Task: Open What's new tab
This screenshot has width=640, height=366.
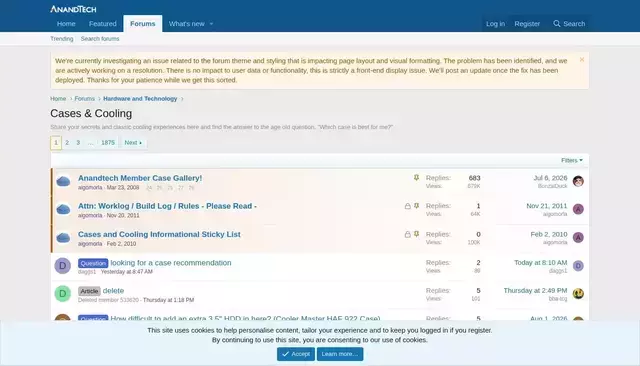Action: coord(187,24)
